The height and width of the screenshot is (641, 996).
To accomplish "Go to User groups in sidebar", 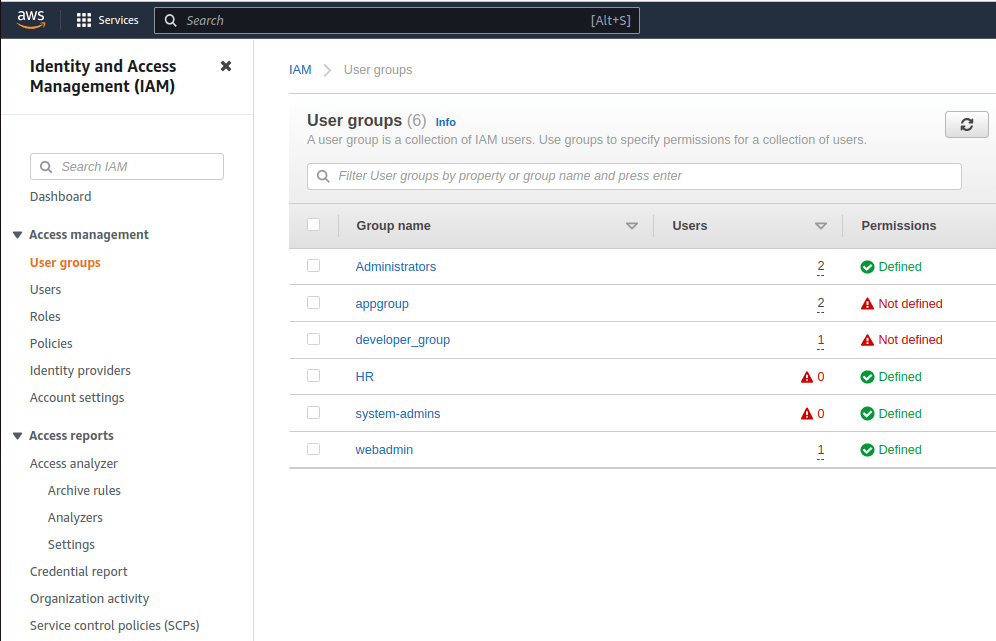I will (x=65, y=263).
